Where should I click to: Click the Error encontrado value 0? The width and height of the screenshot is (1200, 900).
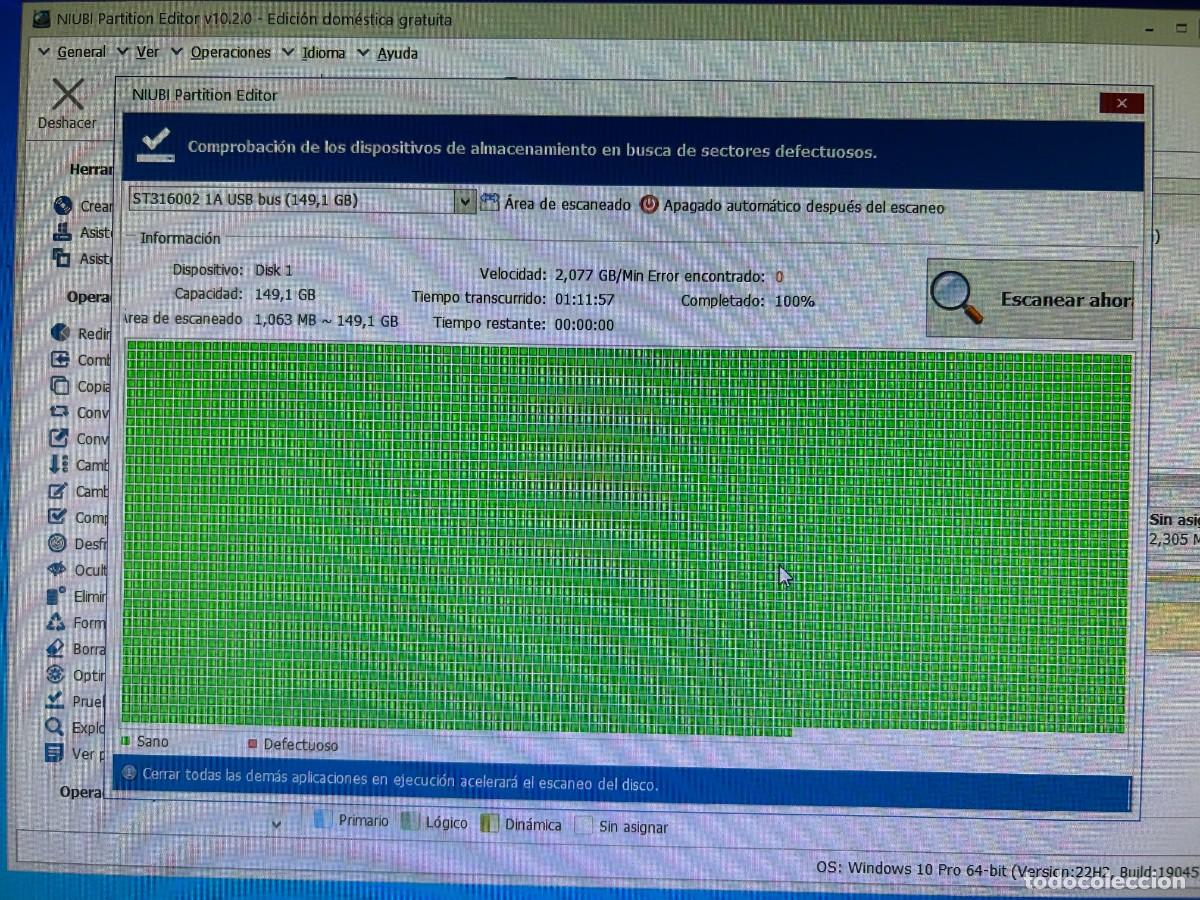point(778,277)
